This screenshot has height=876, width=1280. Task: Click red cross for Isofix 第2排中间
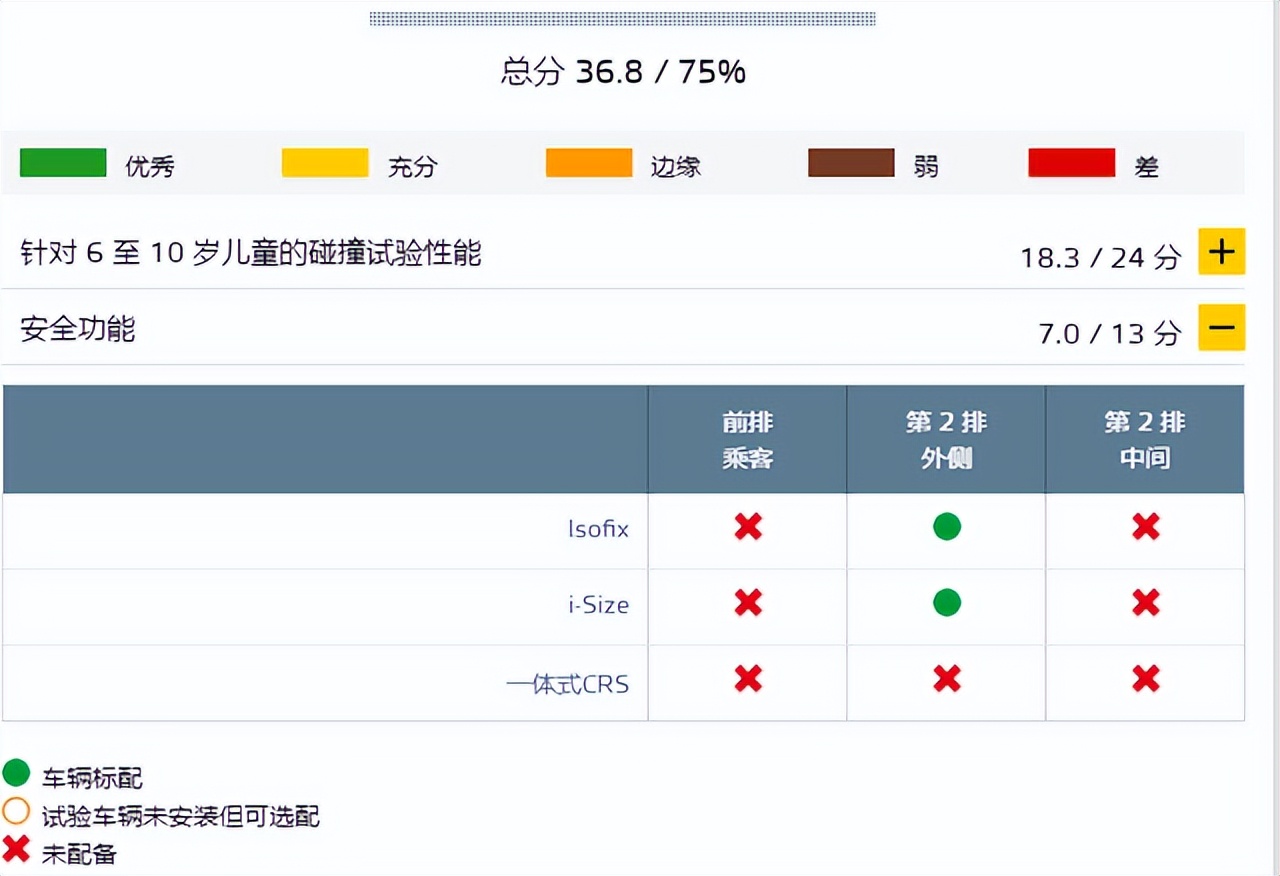pos(1145,527)
